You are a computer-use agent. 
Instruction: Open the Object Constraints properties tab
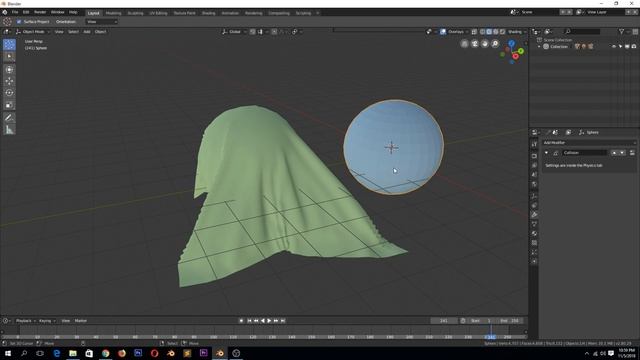click(x=534, y=205)
